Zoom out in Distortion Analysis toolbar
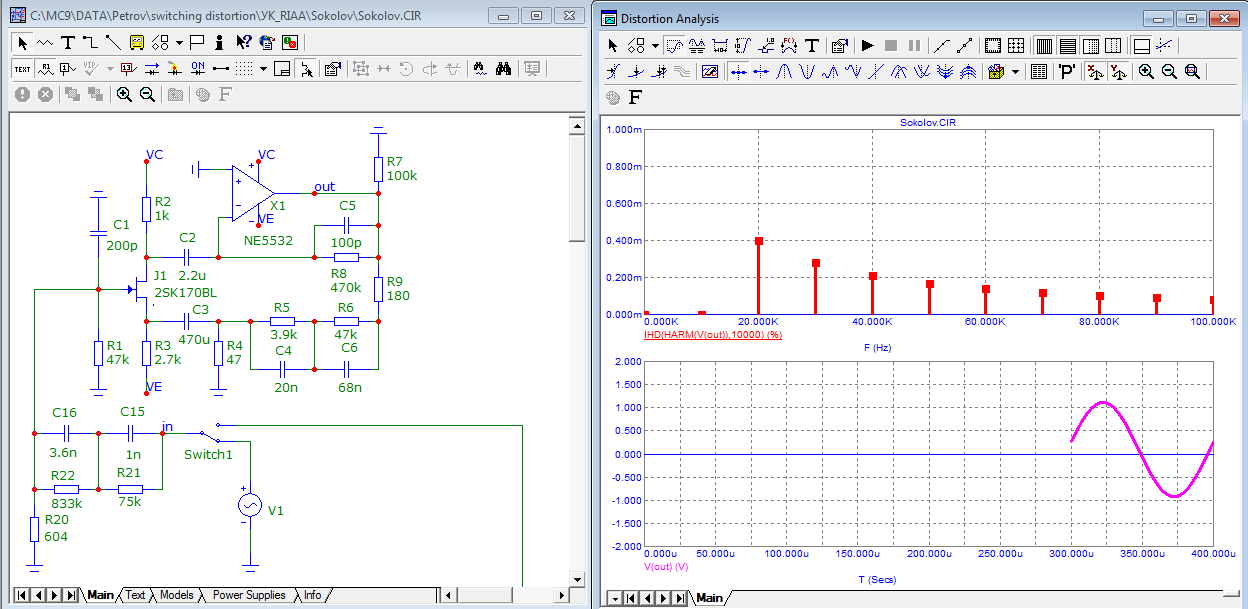The width and height of the screenshot is (1248, 609). tap(1169, 71)
